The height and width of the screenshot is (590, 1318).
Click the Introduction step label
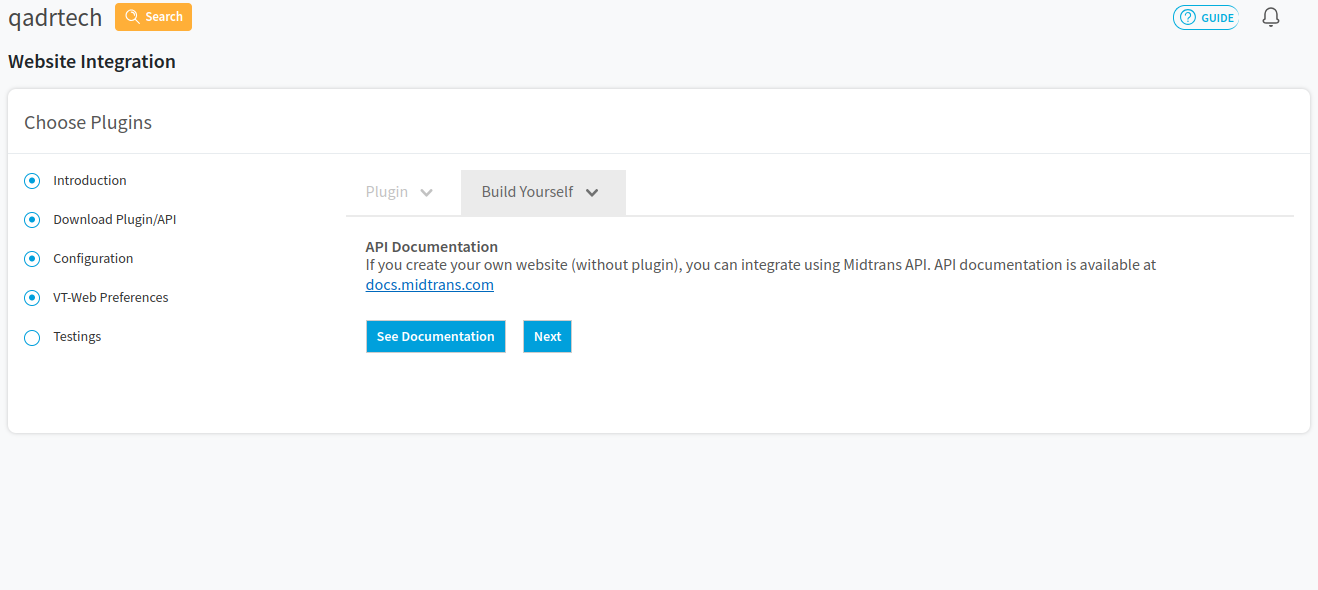point(90,181)
